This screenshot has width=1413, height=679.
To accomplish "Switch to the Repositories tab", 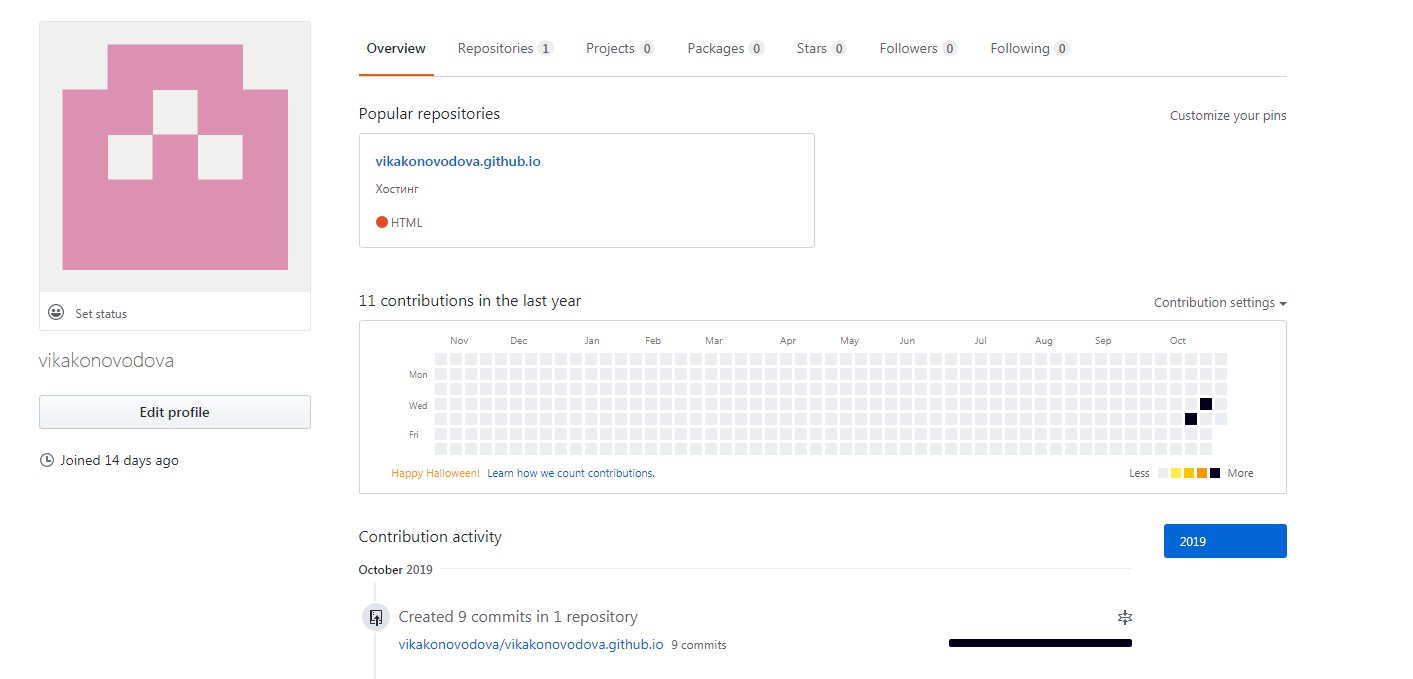I will coord(505,48).
